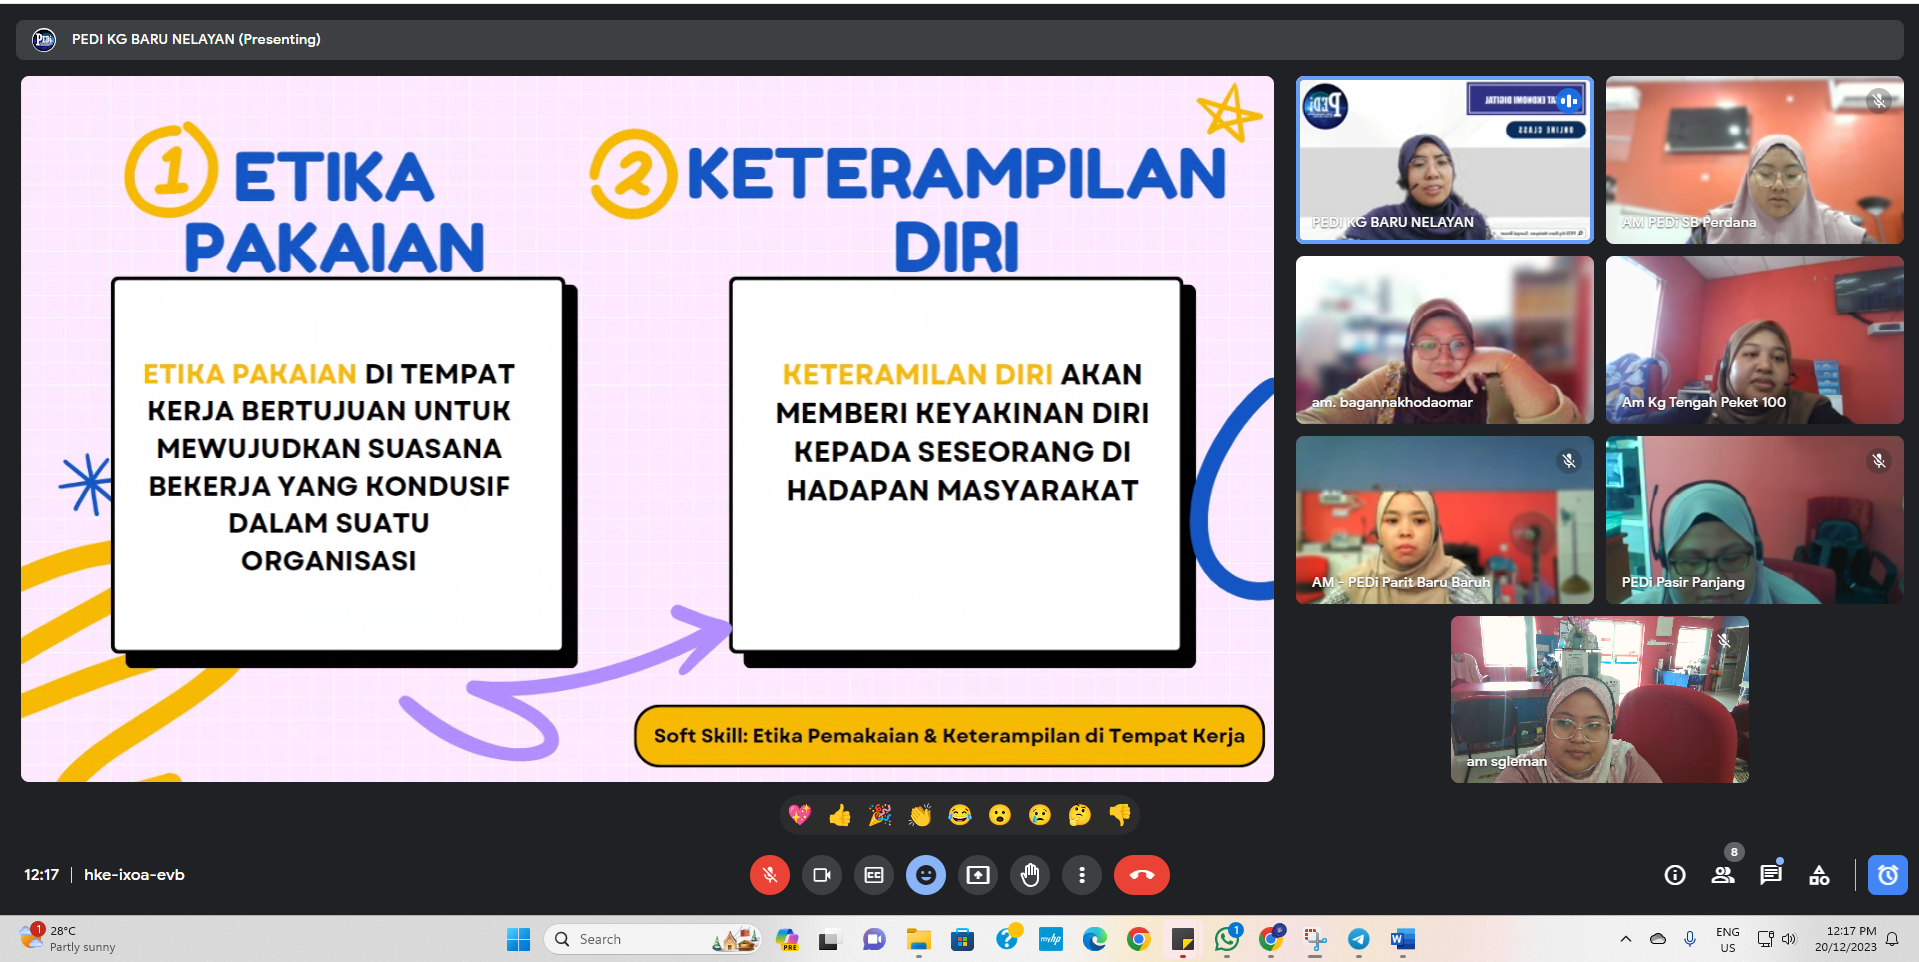
Task: Click the Present now screen share icon
Action: pos(977,875)
